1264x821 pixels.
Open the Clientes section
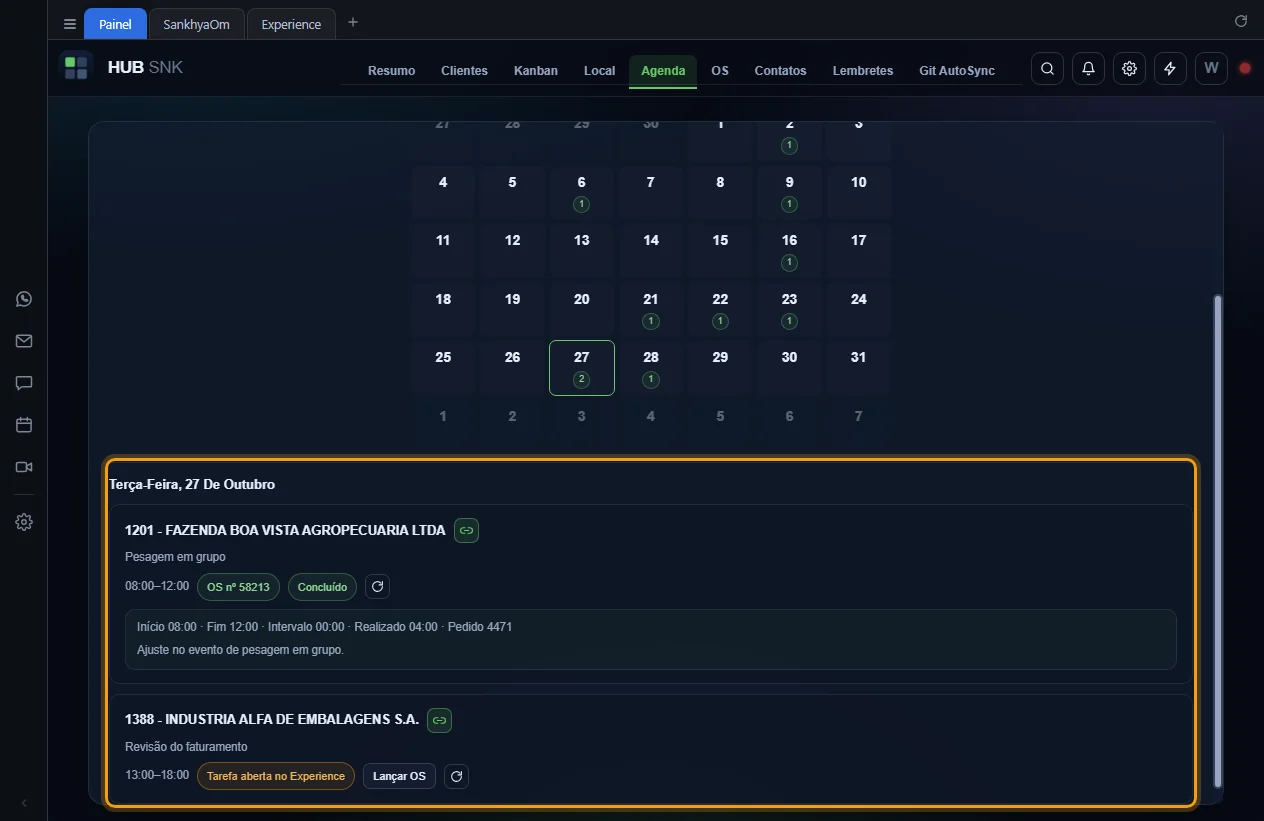coord(464,71)
